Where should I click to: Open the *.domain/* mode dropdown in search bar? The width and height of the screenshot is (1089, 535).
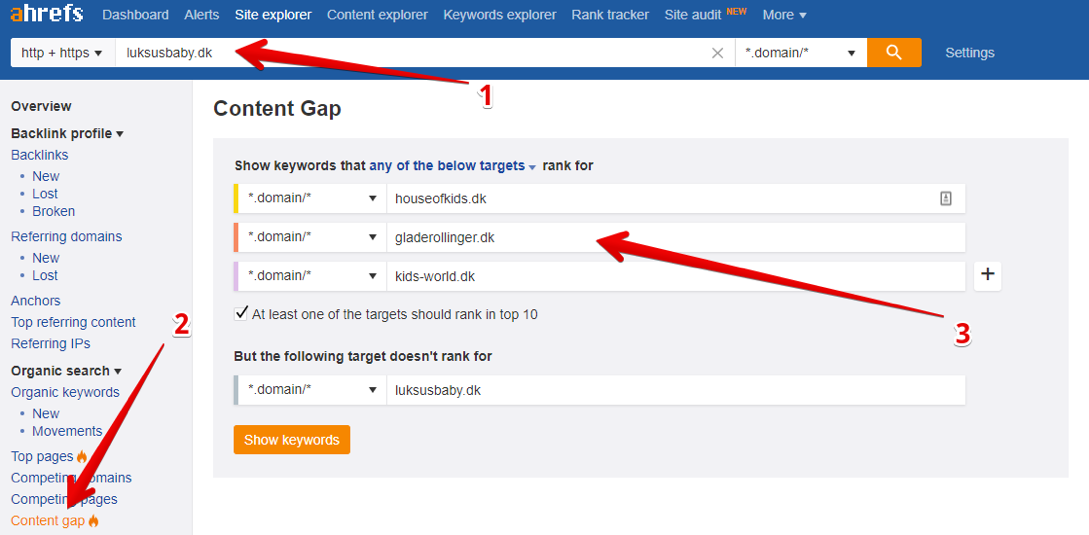pyautogui.click(x=801, y=53)
